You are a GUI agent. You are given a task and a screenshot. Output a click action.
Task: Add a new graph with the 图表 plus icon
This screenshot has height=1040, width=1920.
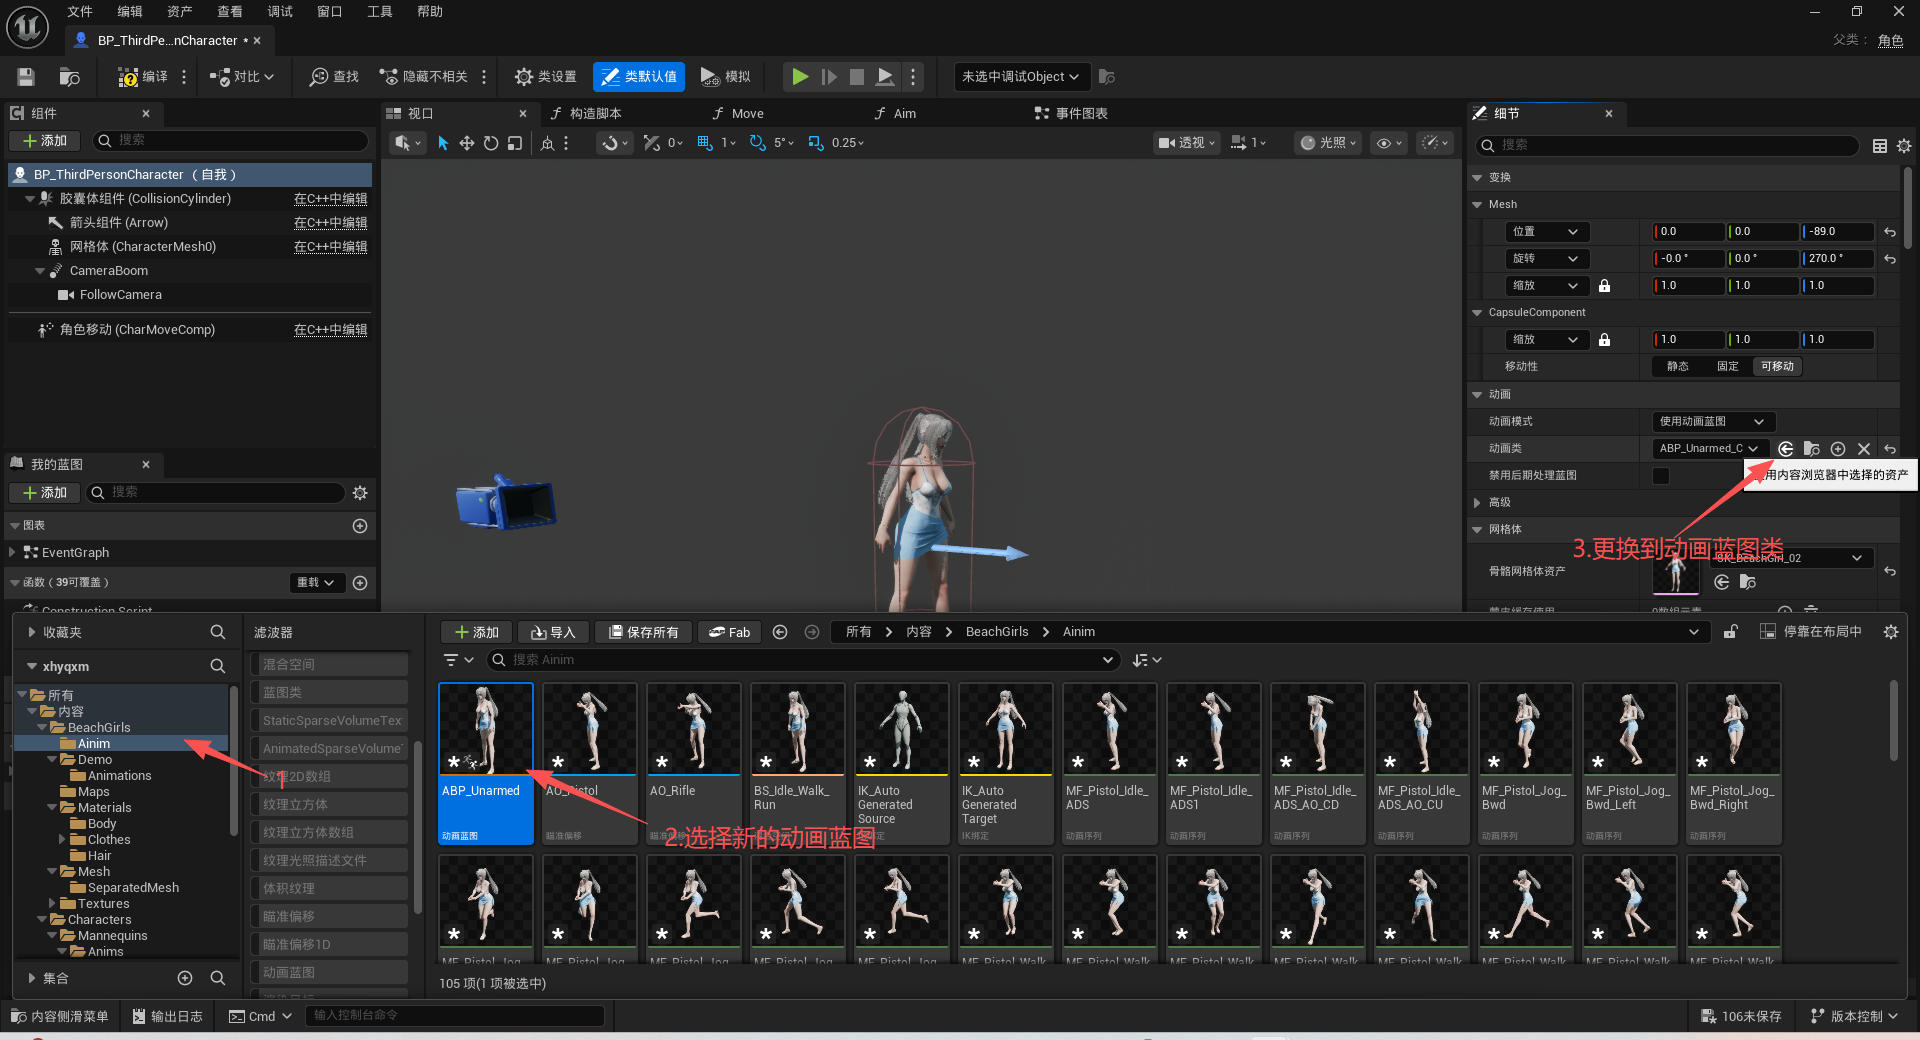point(360,526)
